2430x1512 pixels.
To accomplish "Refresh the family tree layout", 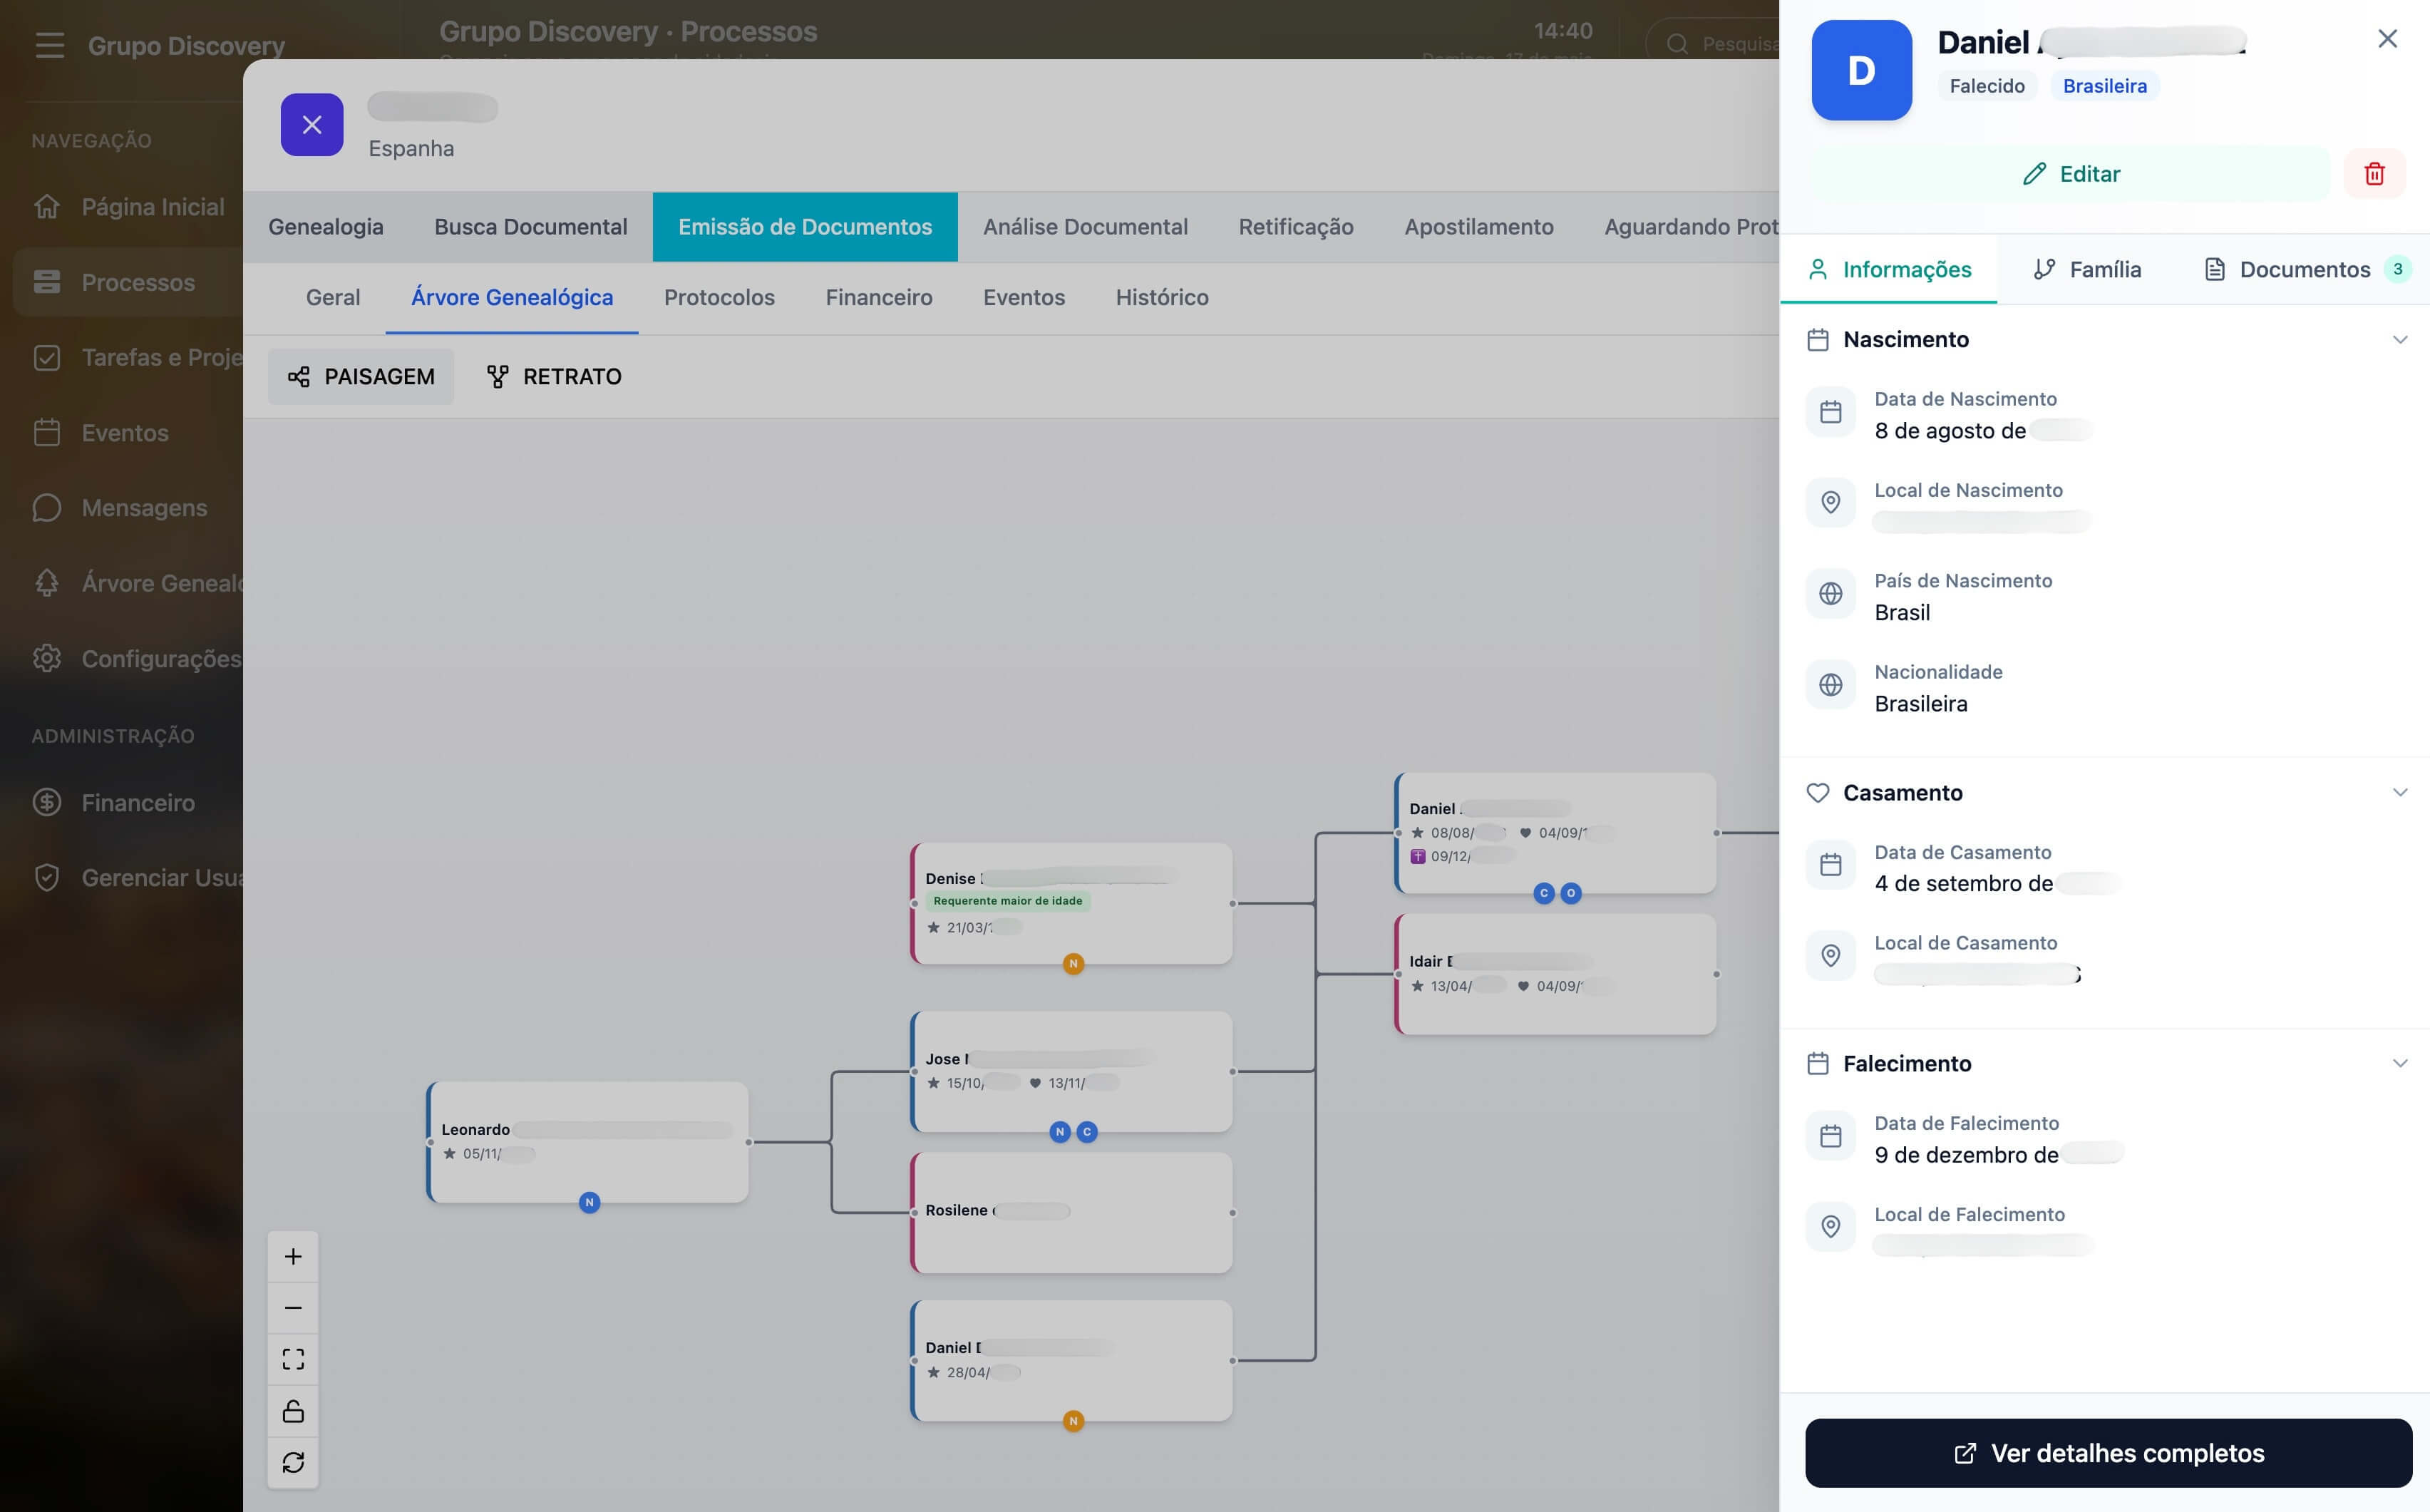I will point(293,1462).
